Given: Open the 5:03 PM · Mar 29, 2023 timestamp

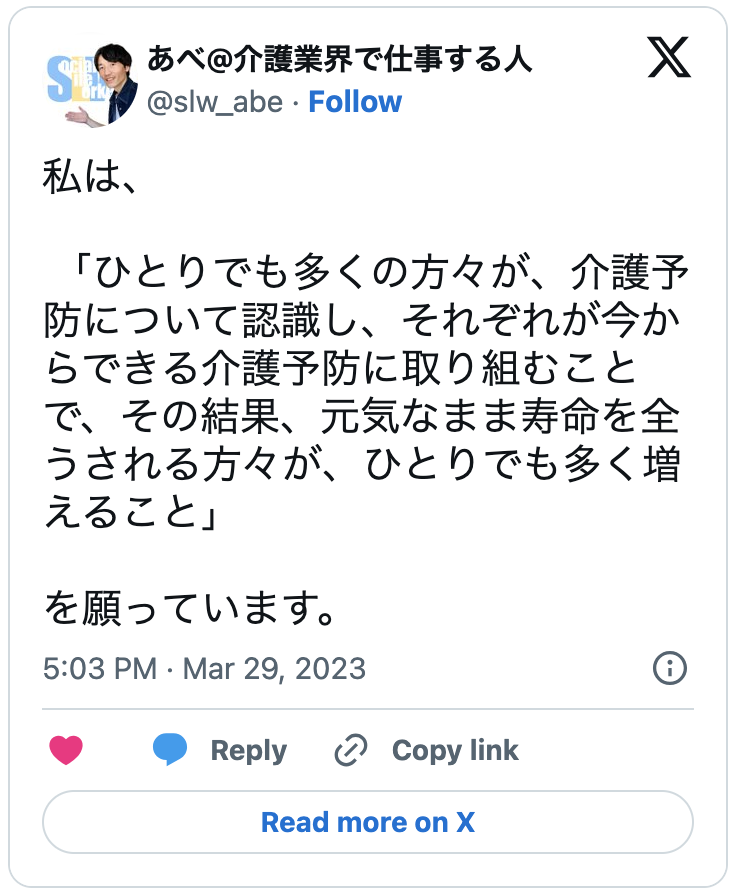Looking at the screenshot, I should click(x=204, y=668).
